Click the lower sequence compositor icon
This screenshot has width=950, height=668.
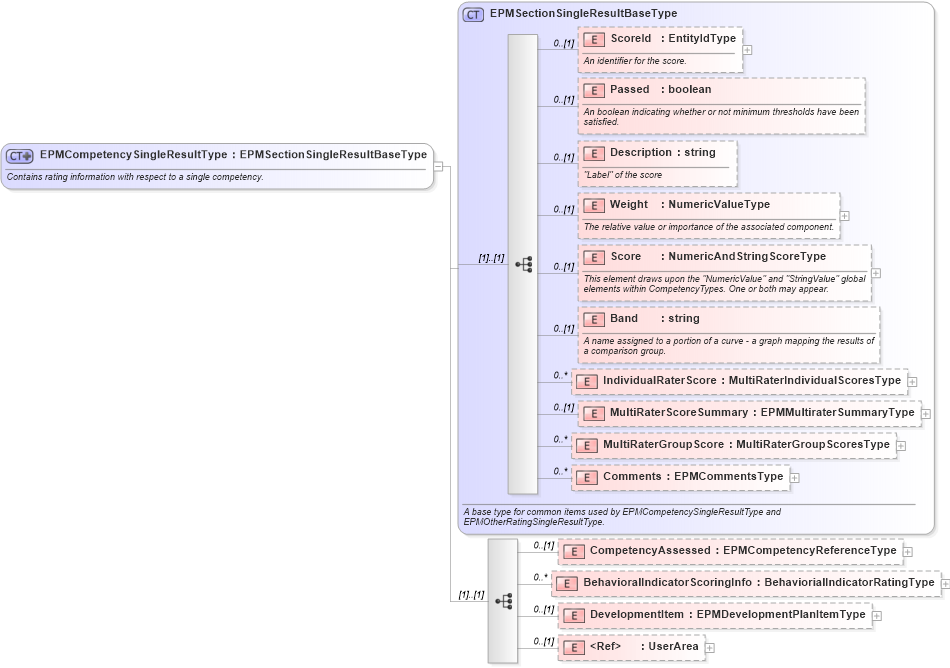tap(505, 601)
